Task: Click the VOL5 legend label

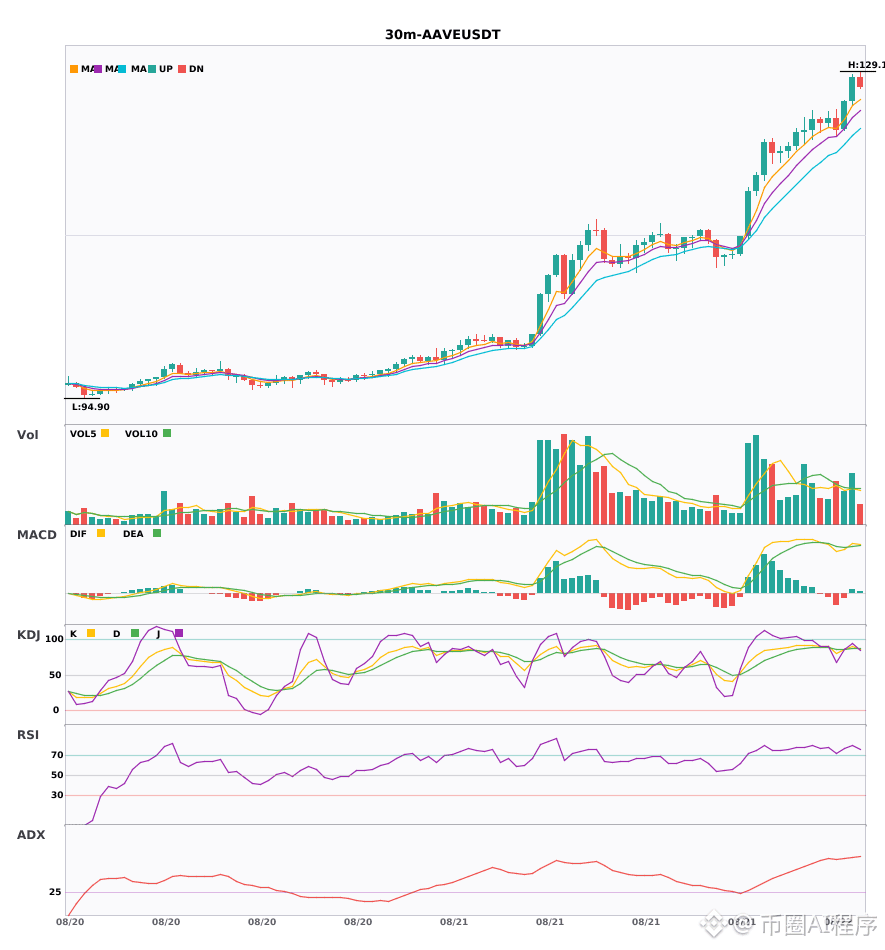Action: [x=83, y=434]
